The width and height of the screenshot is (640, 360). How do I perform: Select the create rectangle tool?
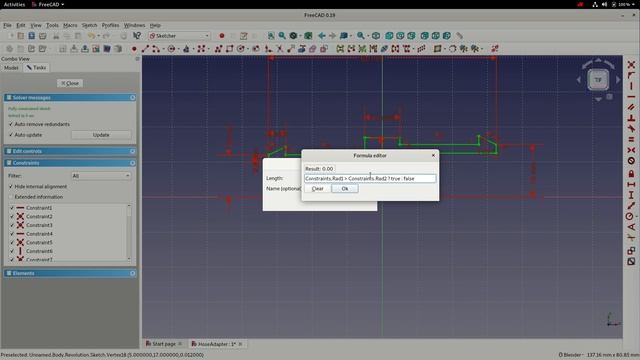point(229,49)
